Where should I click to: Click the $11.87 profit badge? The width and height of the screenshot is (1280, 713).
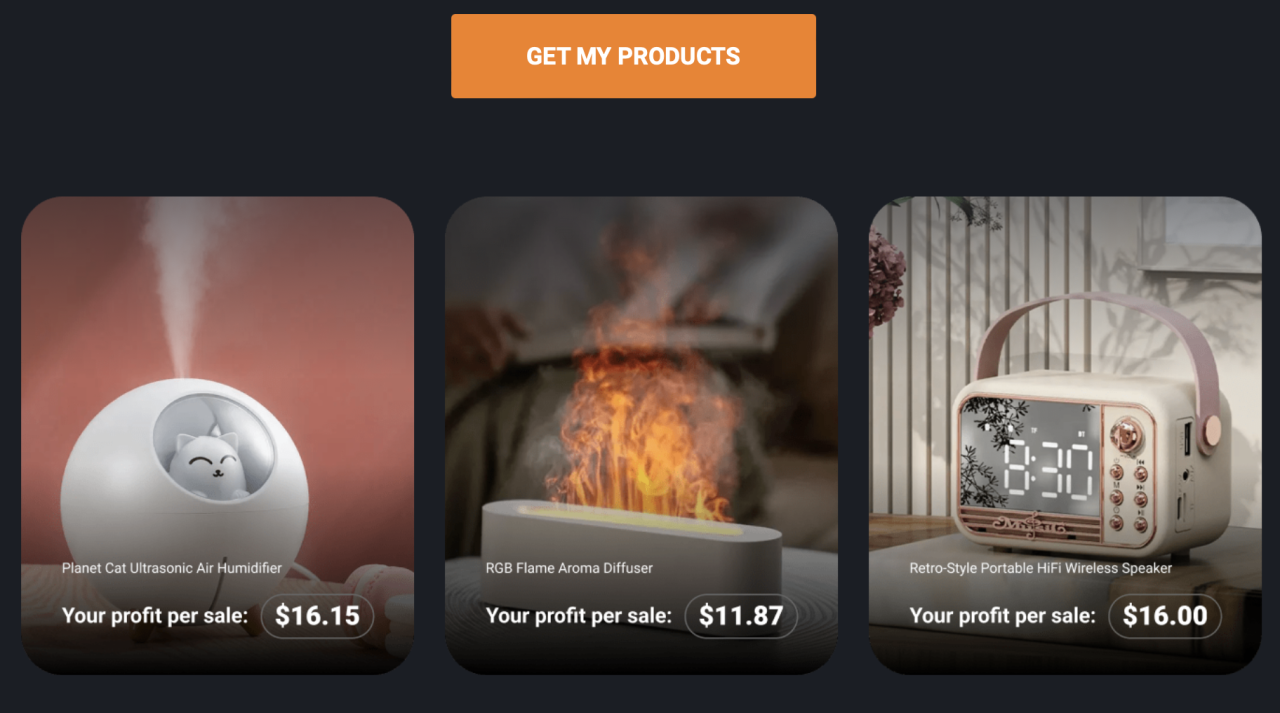pyautogui.click(x=740, y=616)
